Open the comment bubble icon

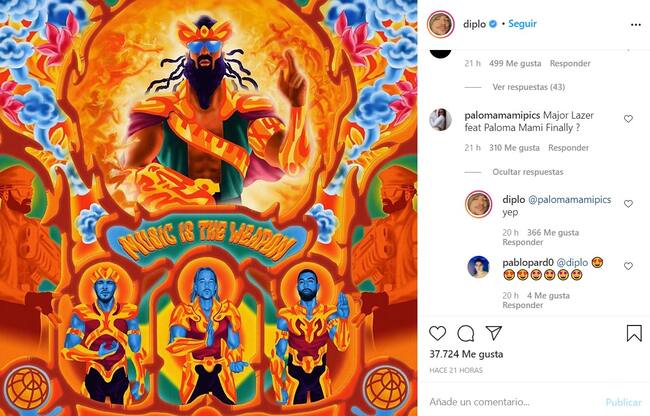pos(466,333)
